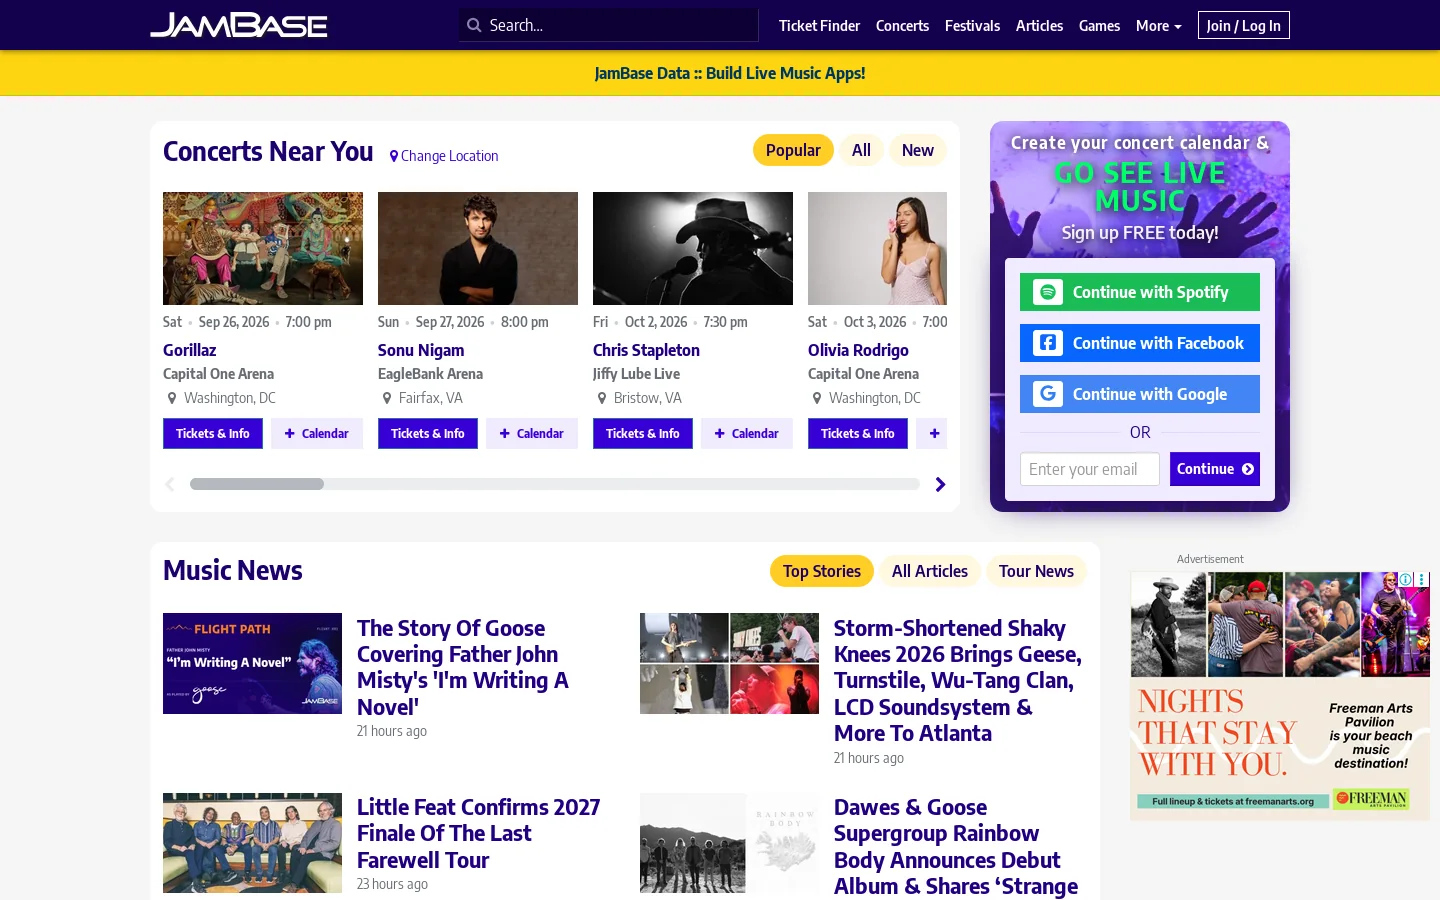Expand the More menu in navigation
The image size is (1440, 900).
1158,26
